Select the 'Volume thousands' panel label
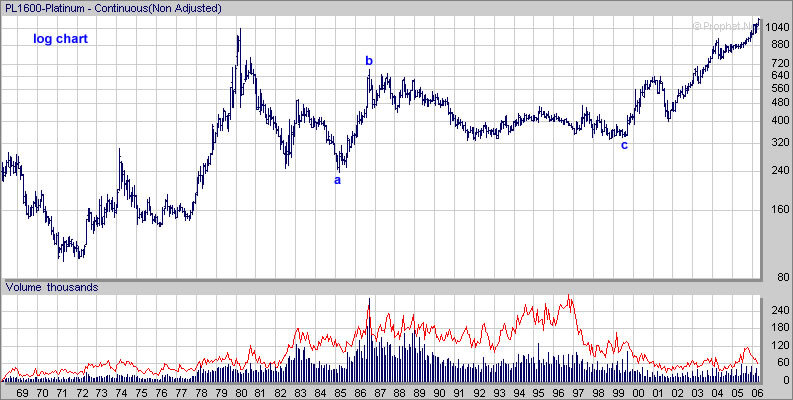 52,287
